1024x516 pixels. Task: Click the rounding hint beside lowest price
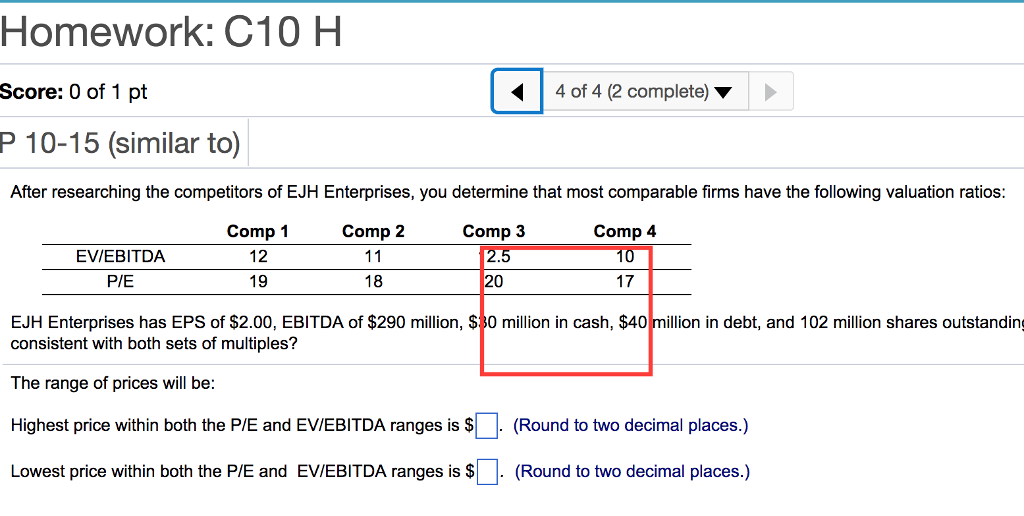point(632,471)
